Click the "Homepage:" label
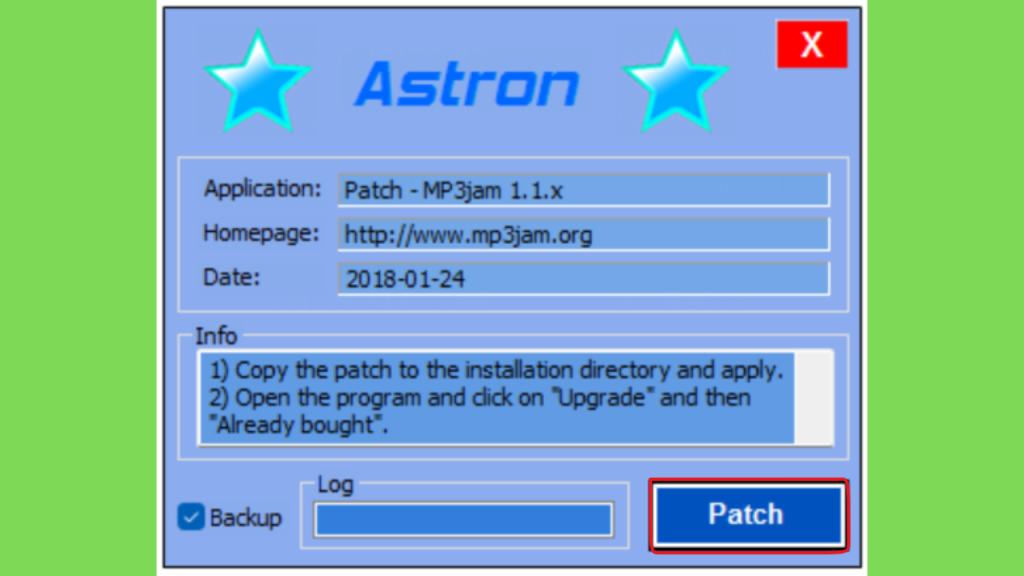 [261, 233]
